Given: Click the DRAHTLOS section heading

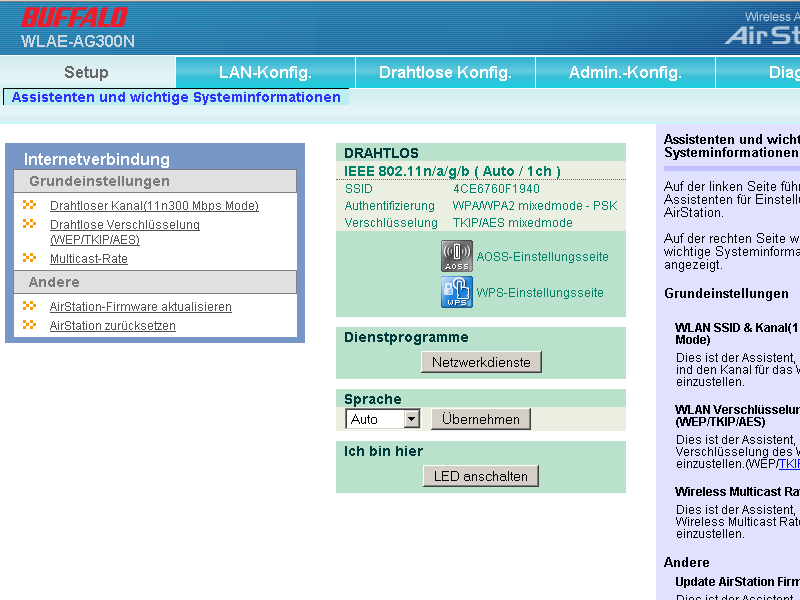Looking at the screenshot, I should click(x=381, y=153).
